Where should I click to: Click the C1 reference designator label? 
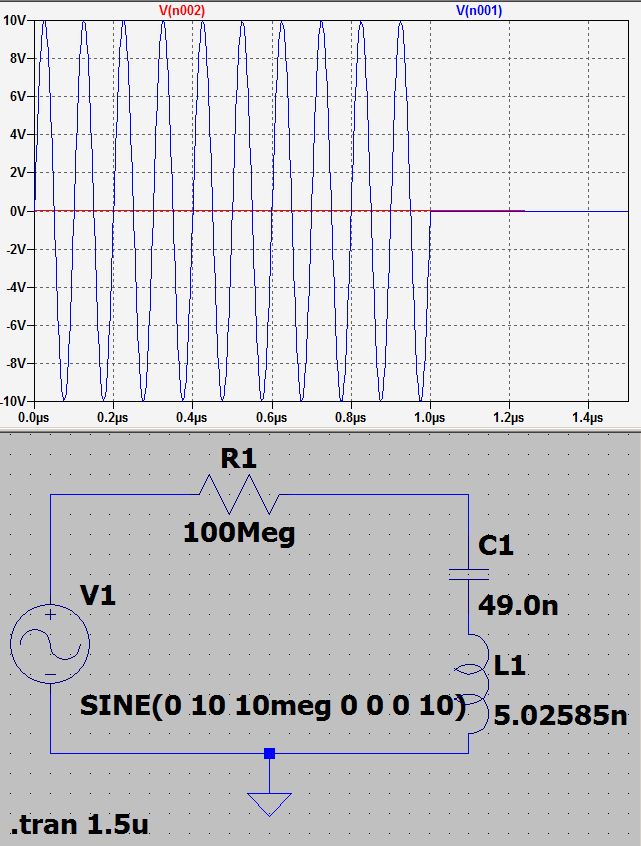[496, 547]
